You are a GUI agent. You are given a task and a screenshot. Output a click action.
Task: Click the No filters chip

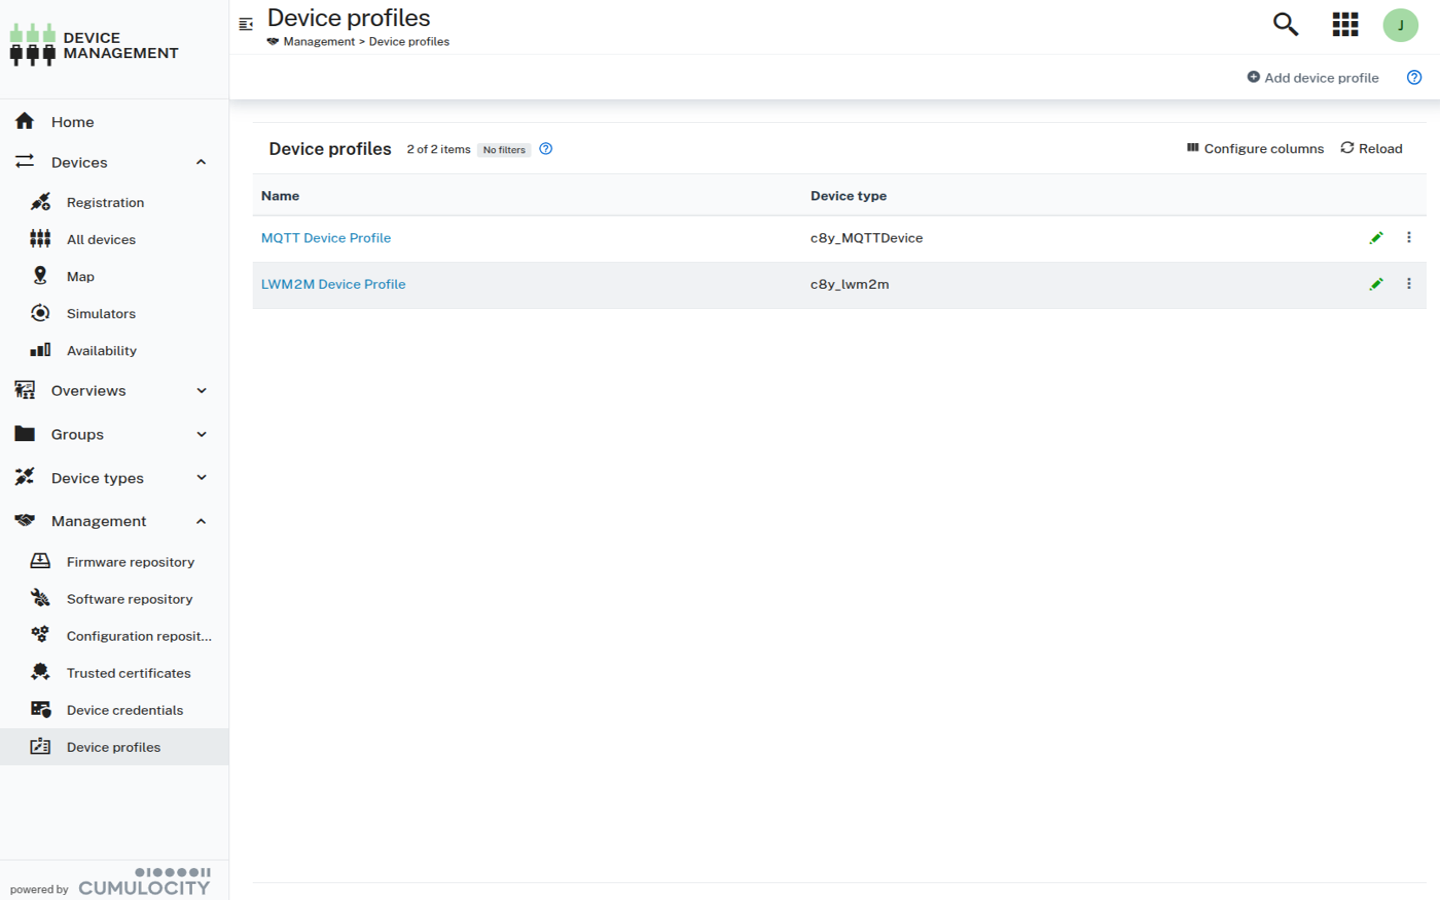pyautogui.click(x=503, y=149)
